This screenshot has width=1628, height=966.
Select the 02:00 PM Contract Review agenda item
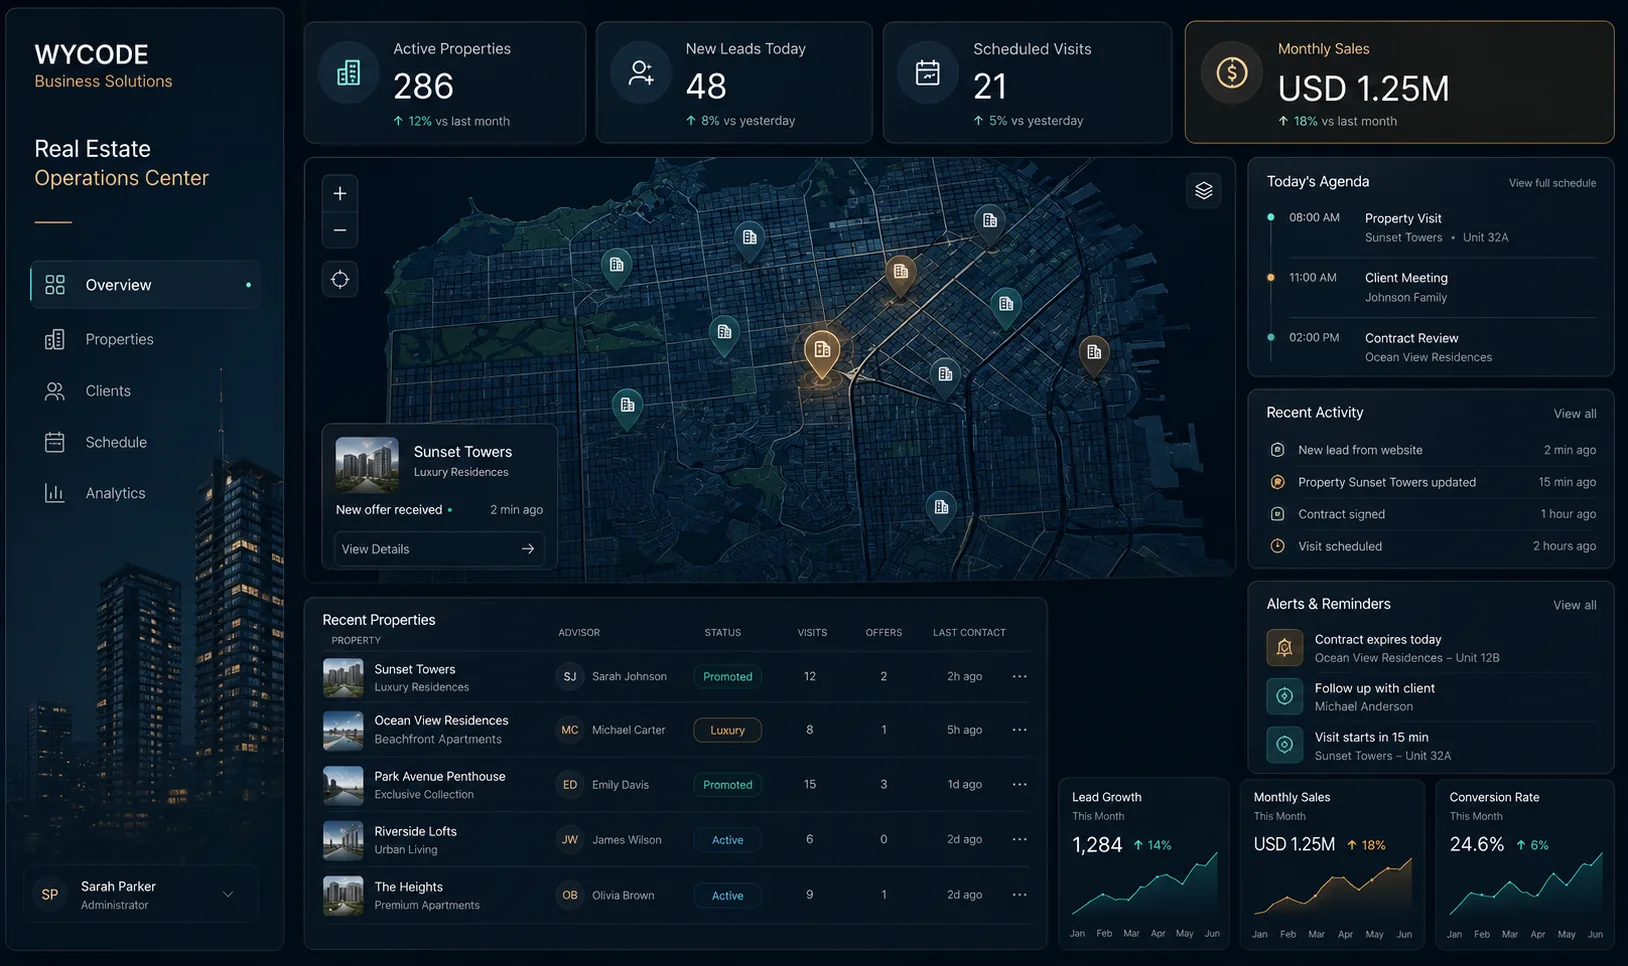(x=1432, y=347)
